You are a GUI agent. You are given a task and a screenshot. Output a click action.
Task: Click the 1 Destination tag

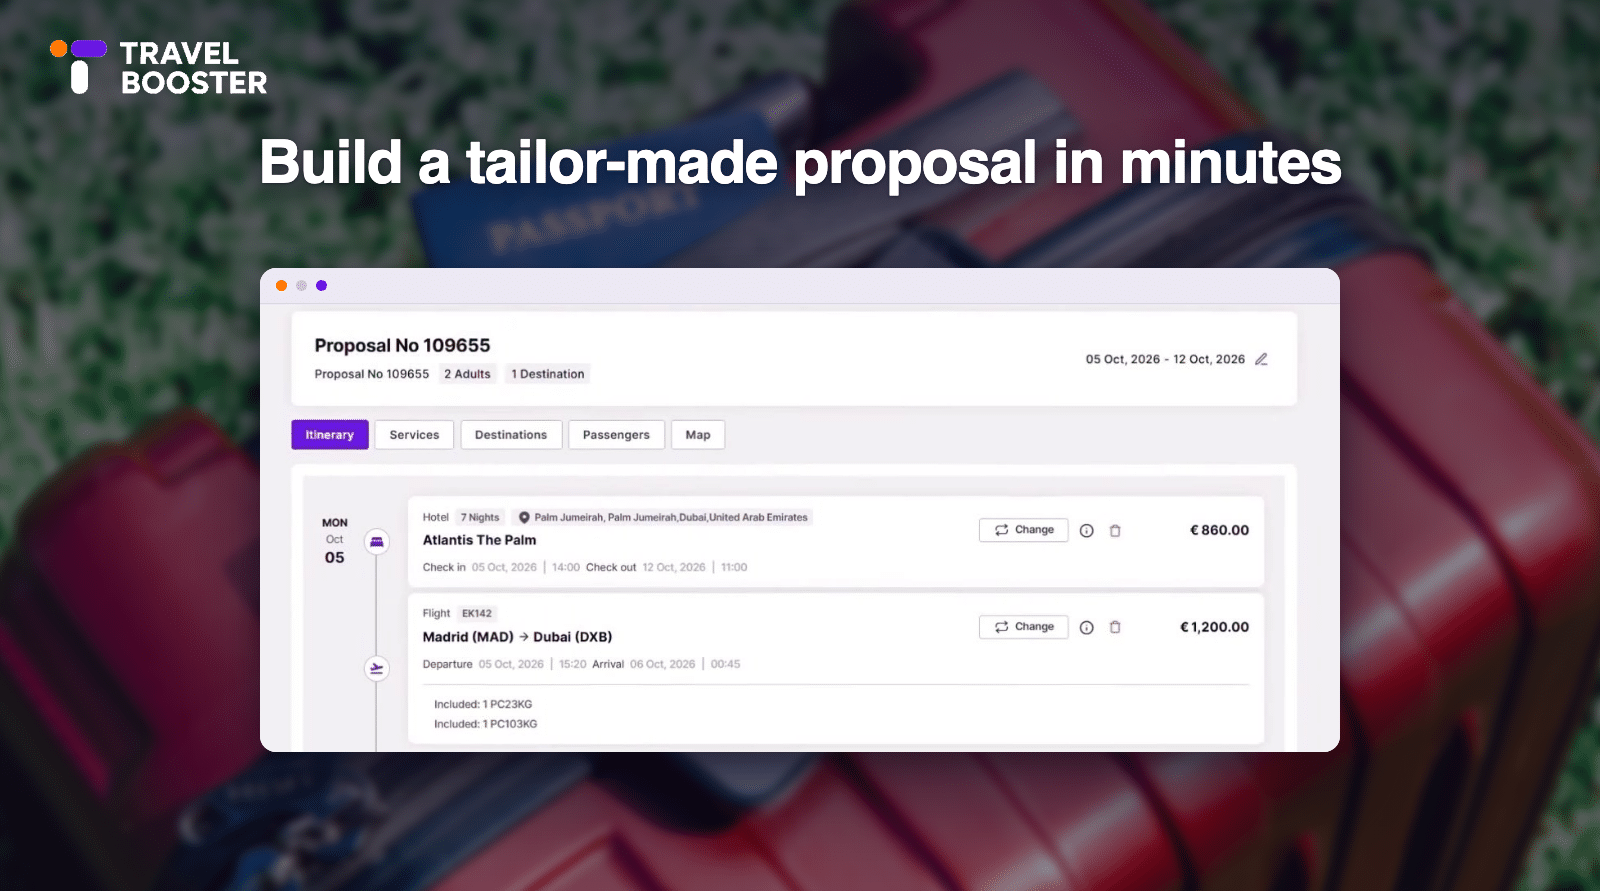(548, 374)
